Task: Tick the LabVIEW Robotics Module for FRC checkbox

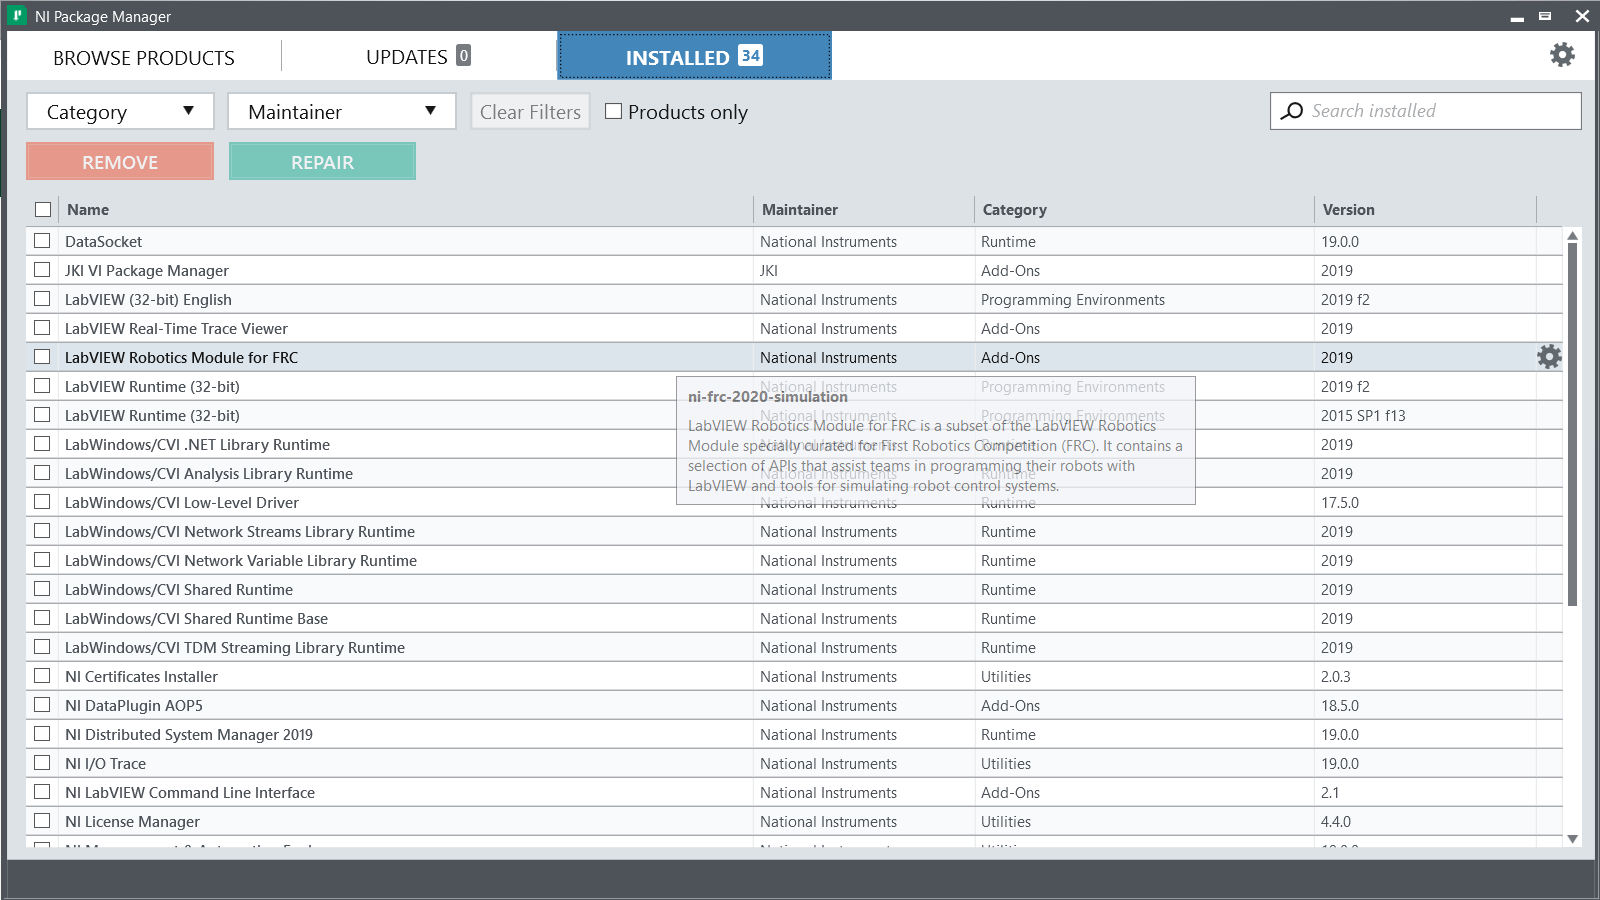Action: (42, 357)
